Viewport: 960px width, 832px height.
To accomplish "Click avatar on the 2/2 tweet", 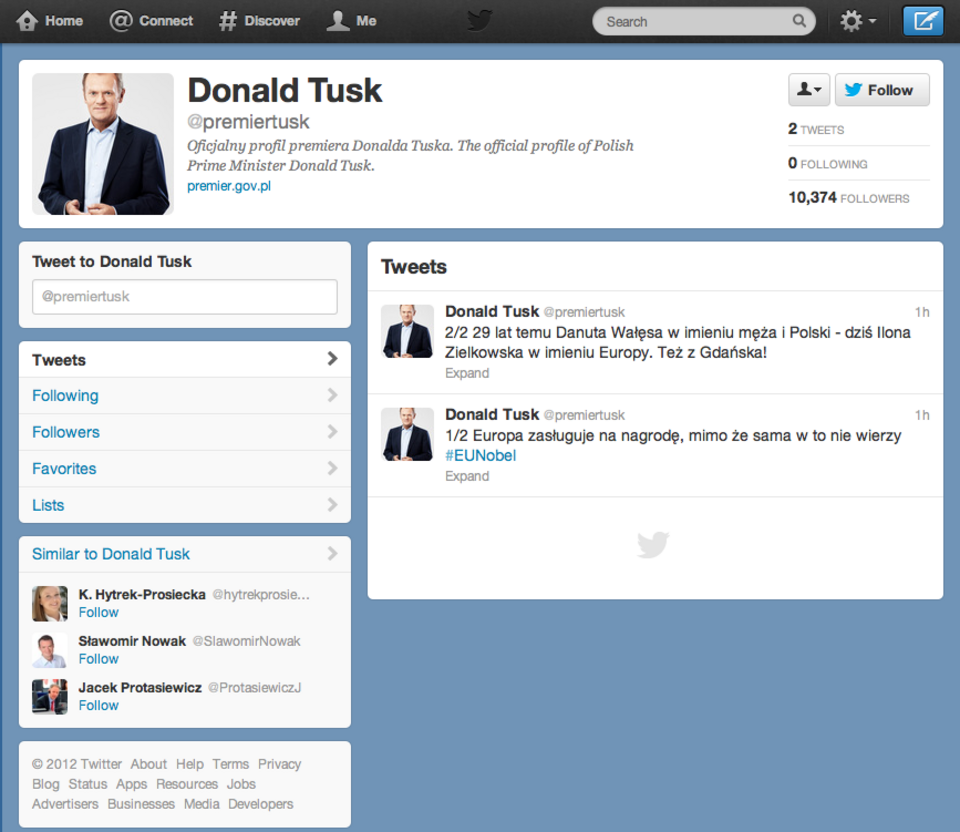I will [x=407, y=331].
